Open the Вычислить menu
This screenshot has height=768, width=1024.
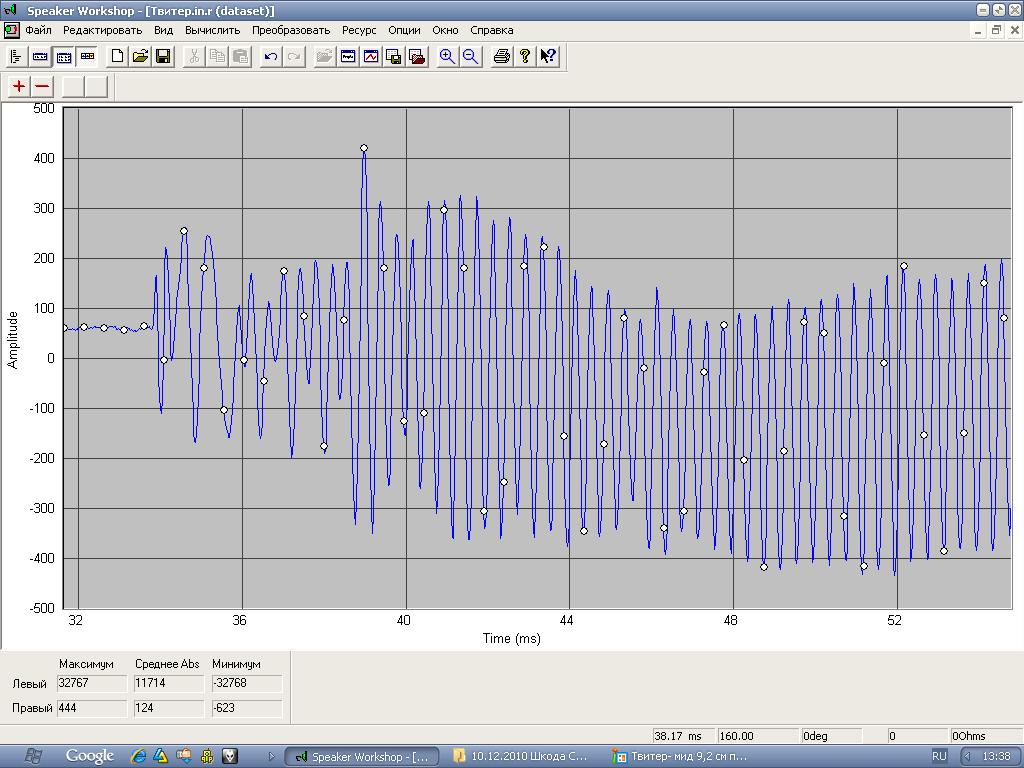(212, 30)
